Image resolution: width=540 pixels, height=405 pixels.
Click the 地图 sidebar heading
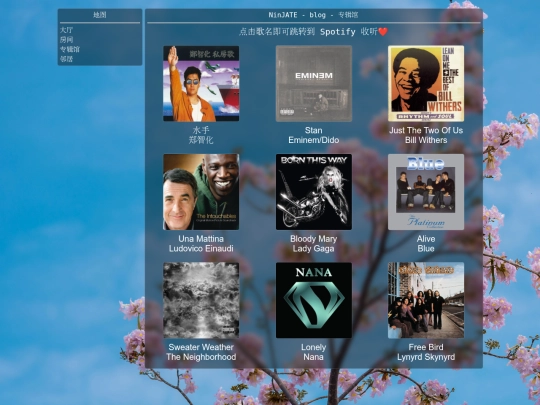[100, 15]
